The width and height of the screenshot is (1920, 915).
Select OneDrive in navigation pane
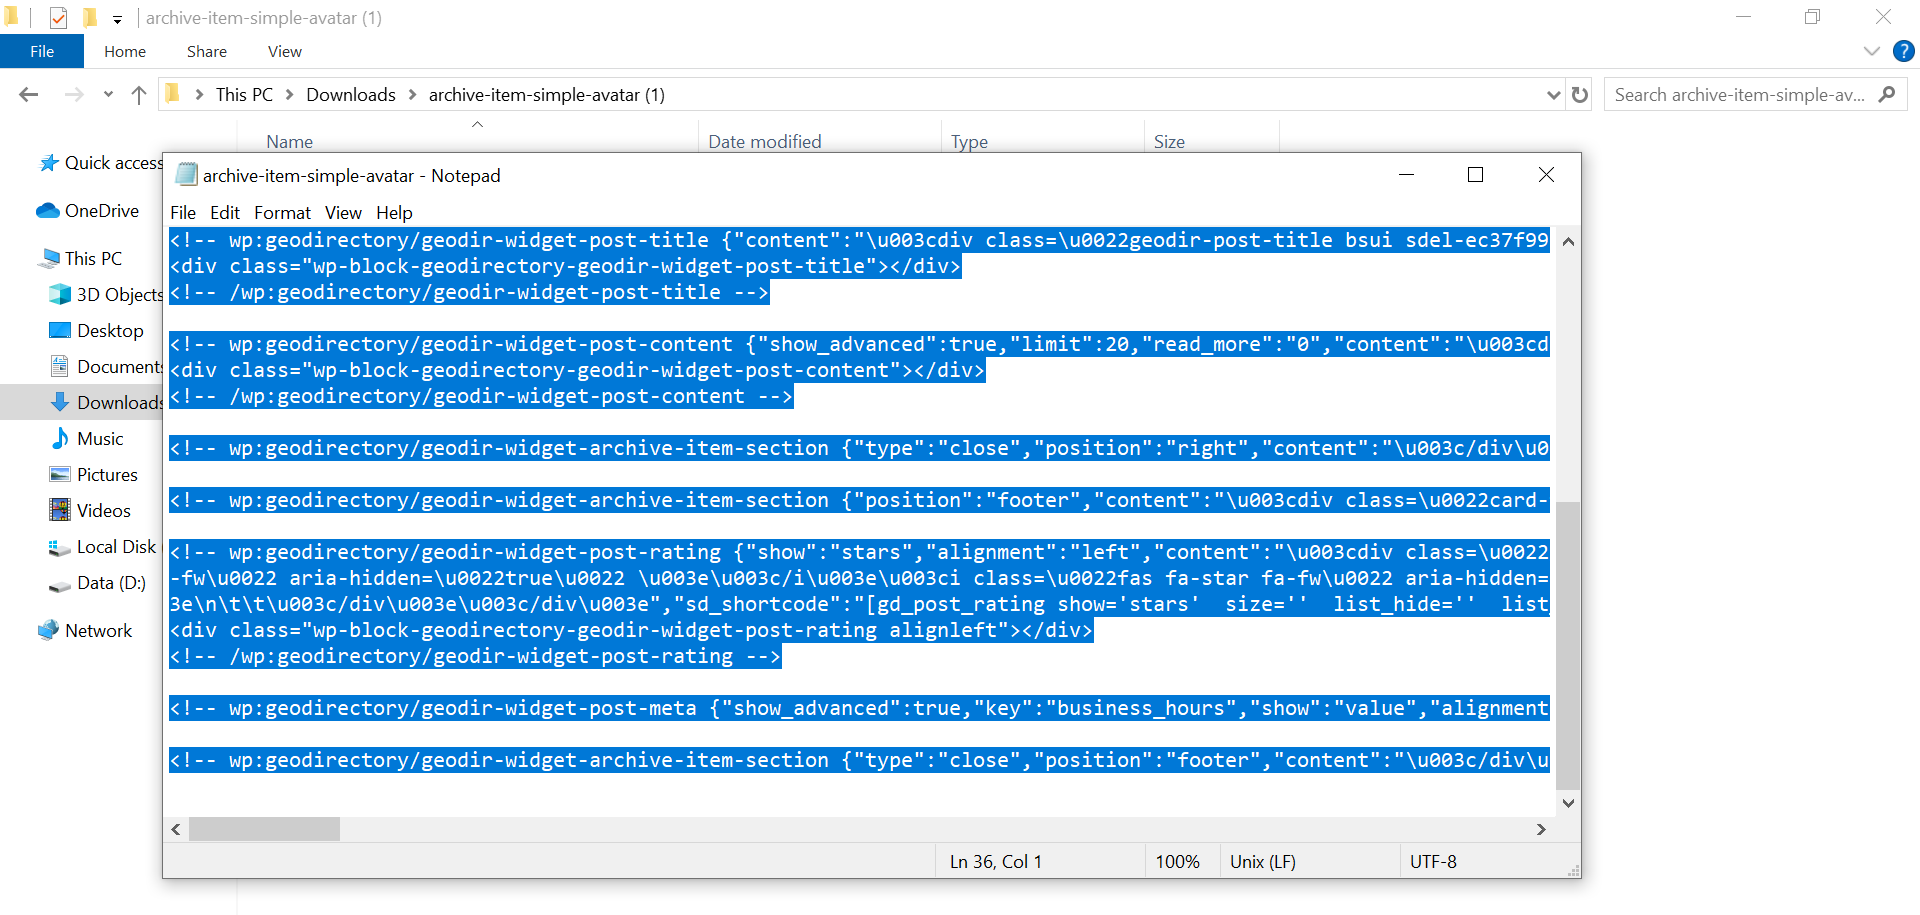pos(88,211)
